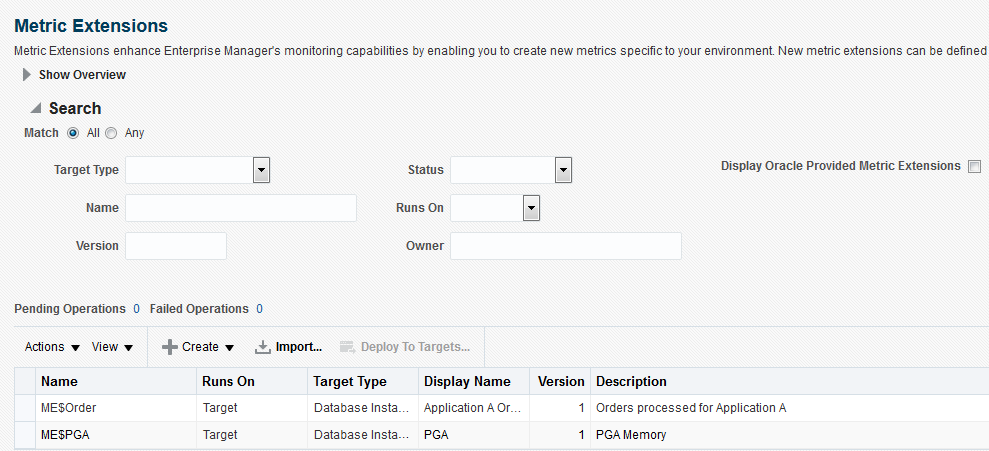Collapse the Search section triangle
The height and width of the screenshot is (451, 989).
(x=36, y=108)
